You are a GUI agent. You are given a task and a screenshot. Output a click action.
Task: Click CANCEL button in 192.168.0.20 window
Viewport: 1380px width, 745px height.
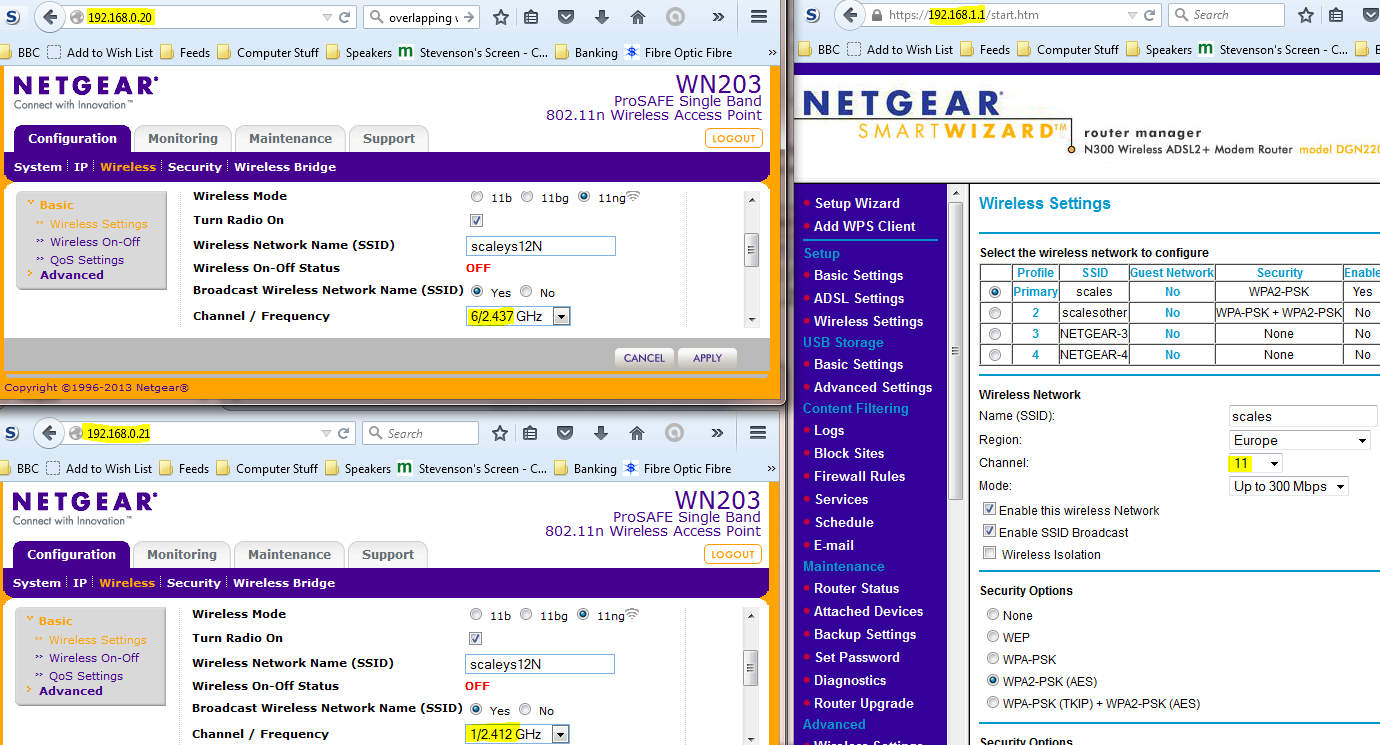coord(644,357)
